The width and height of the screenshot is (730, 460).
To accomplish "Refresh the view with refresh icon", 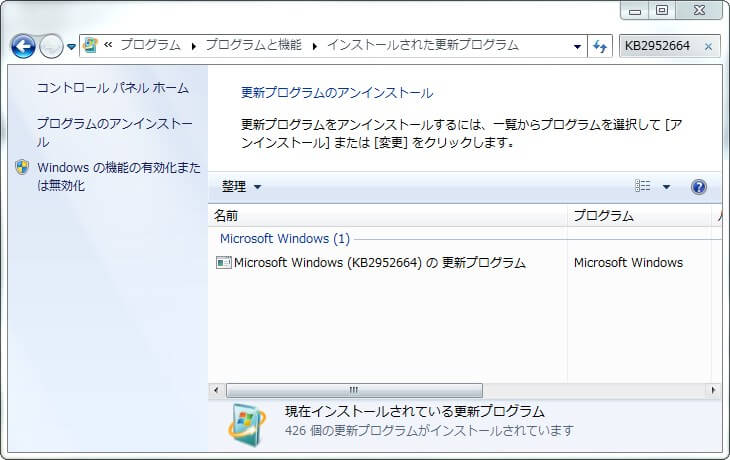I will (600, 46).
